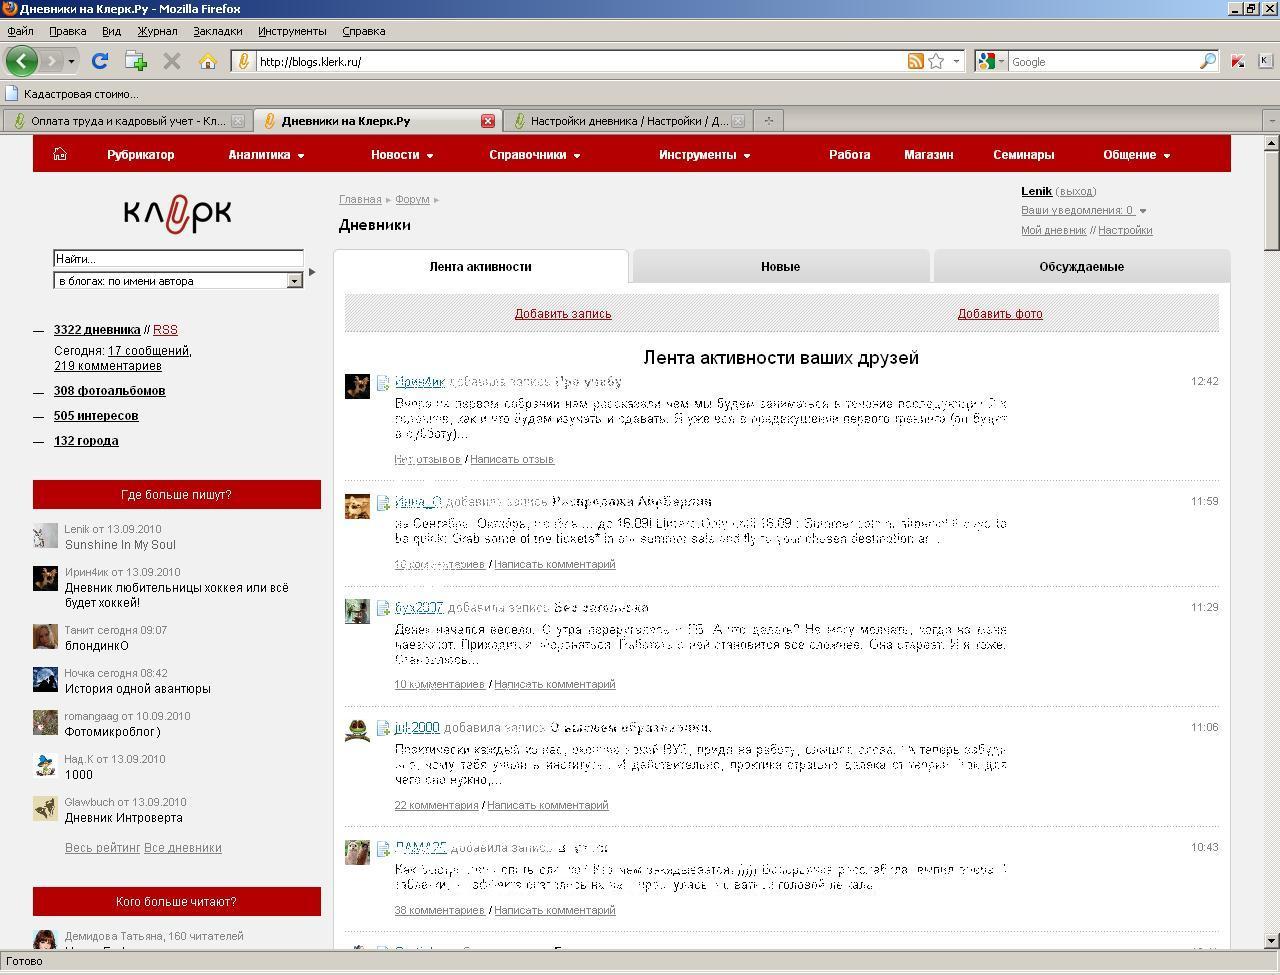Click the entry icon beside Ирин4ик post
Screen dimensions: 1280x975
click(x=383, y=382)
